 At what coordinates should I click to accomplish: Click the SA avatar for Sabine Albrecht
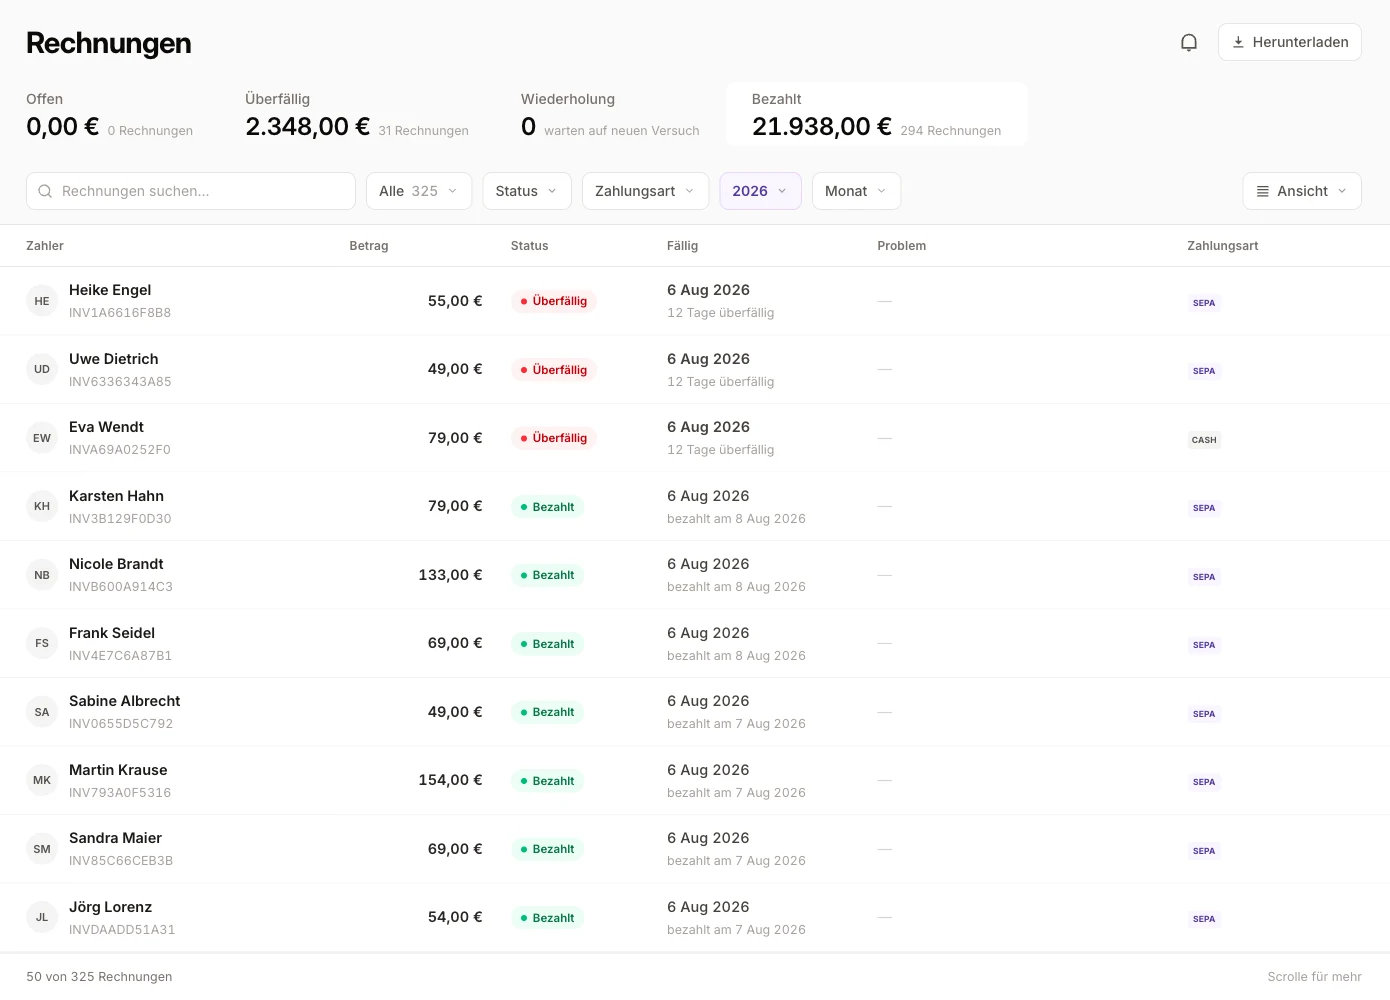[x=42, y=712]
